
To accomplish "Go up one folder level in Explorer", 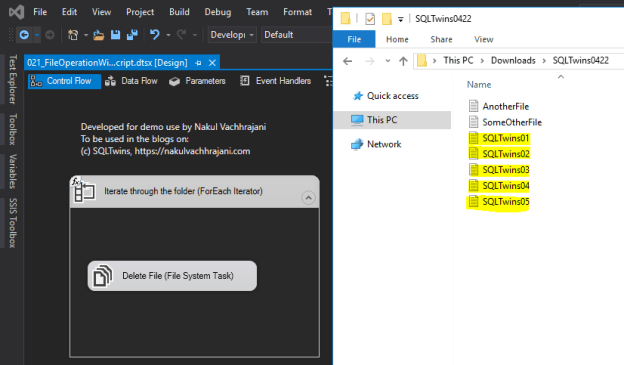I will [x=403, y=61].
